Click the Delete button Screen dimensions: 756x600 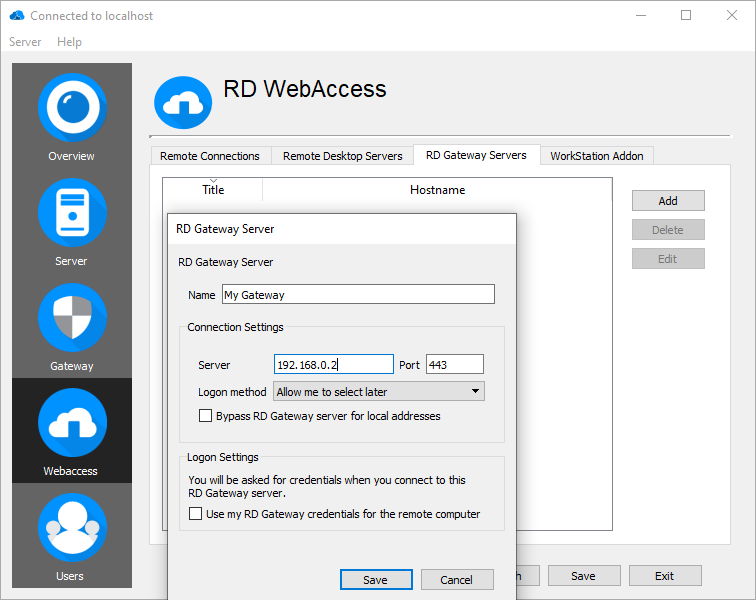[668, 230]
